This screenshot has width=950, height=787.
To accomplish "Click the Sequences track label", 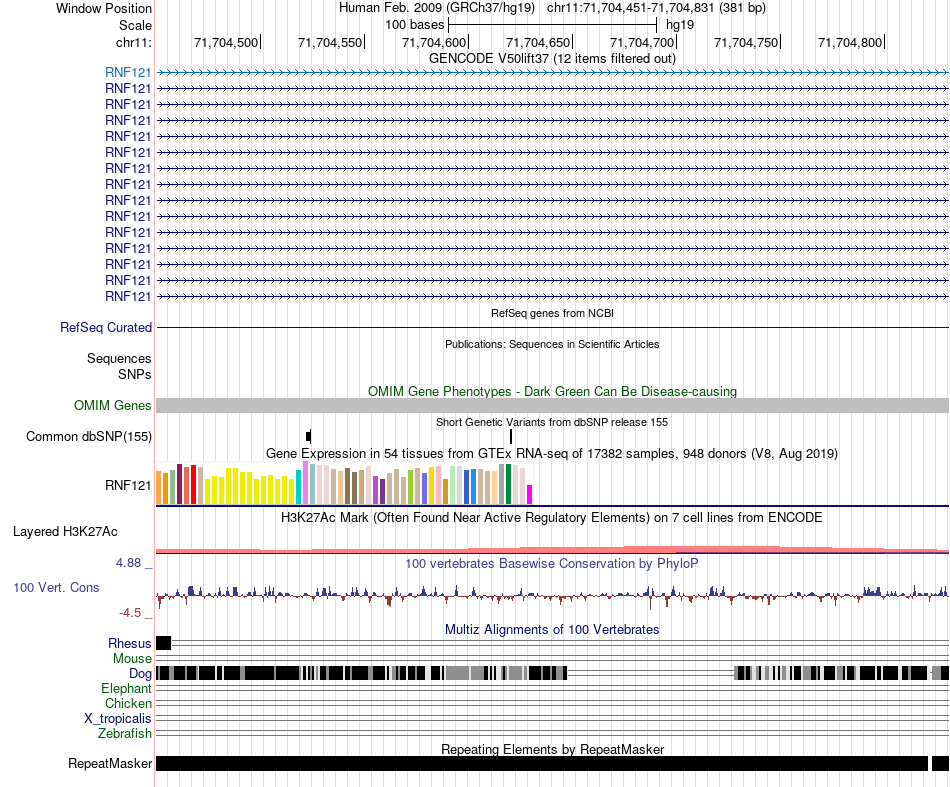I will [x=119, y=359].
